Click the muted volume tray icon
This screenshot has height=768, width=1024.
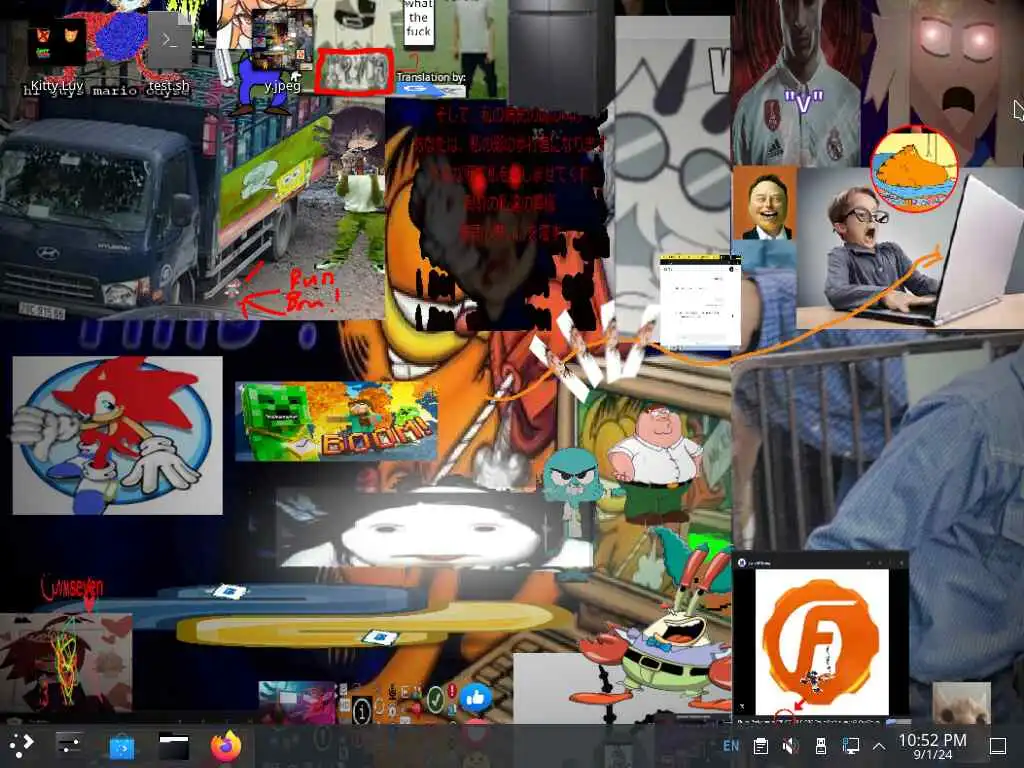click(x=790, y=746)
